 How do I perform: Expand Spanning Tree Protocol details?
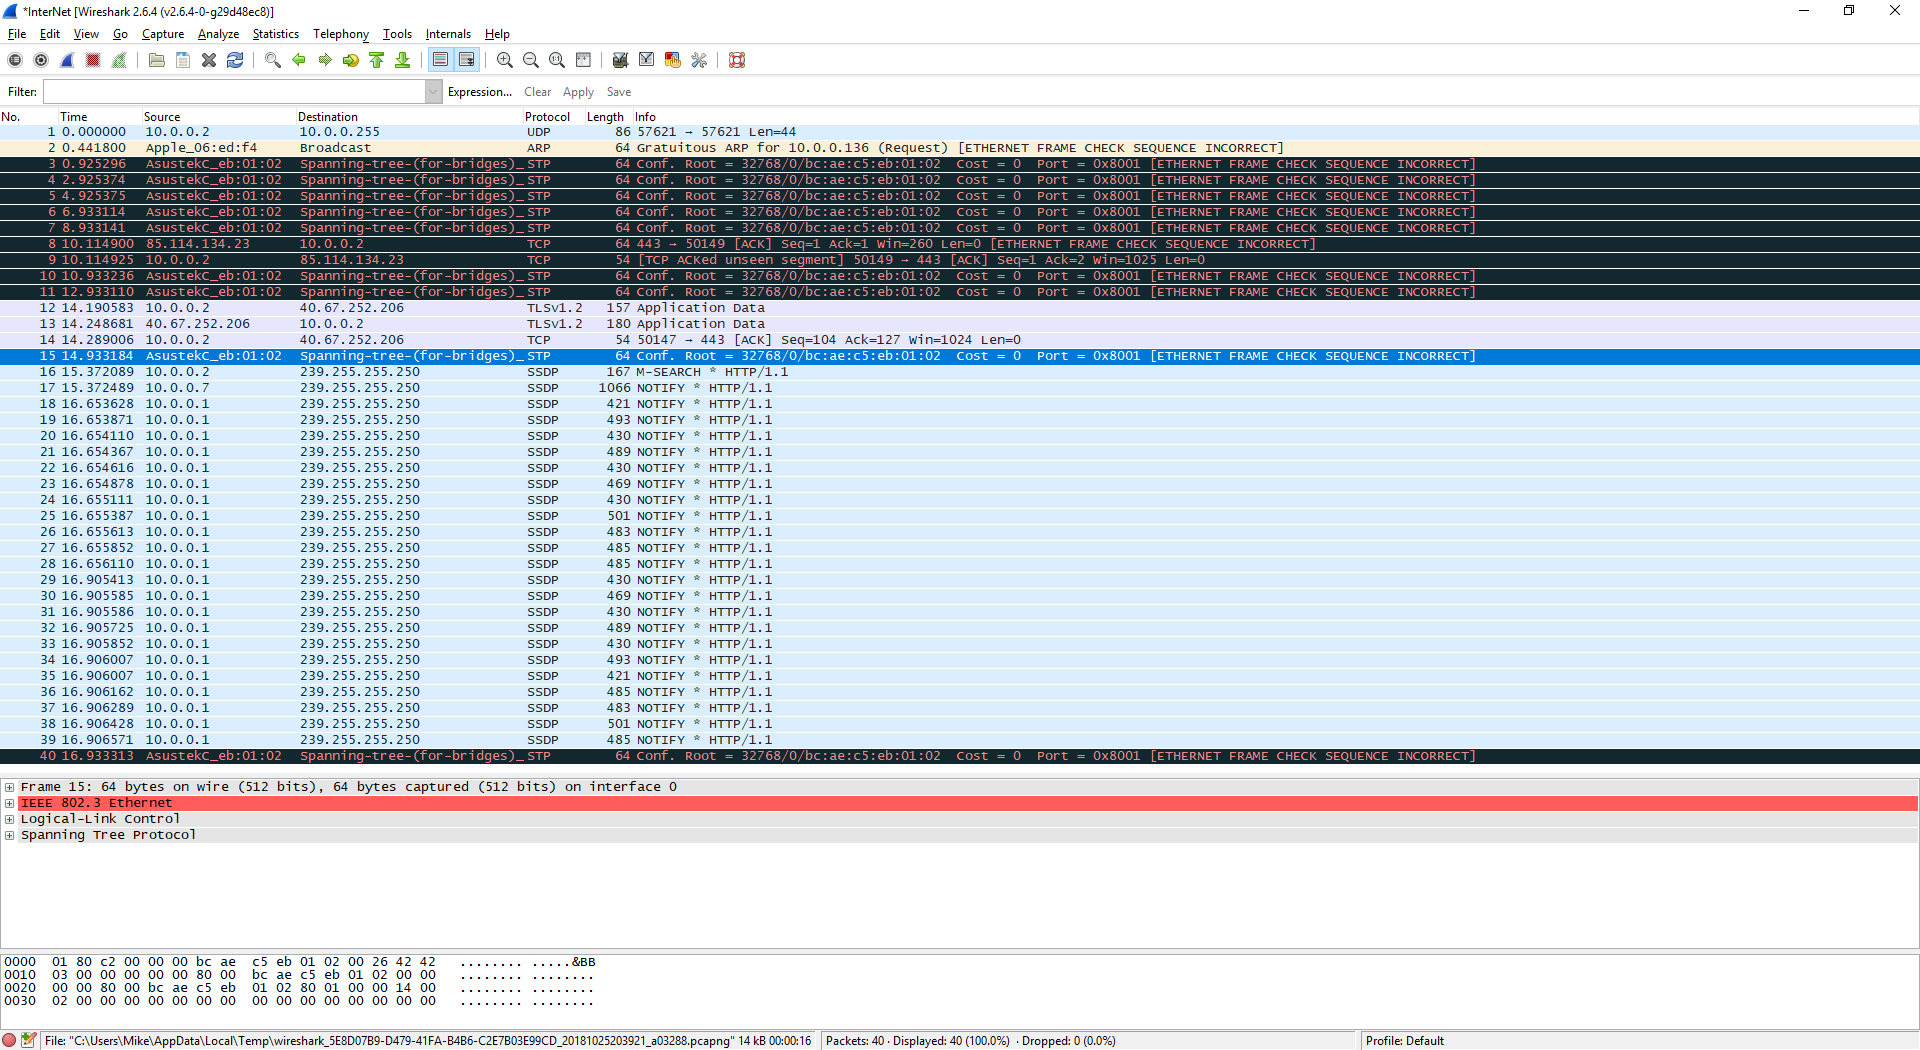[x=10, y=835]
